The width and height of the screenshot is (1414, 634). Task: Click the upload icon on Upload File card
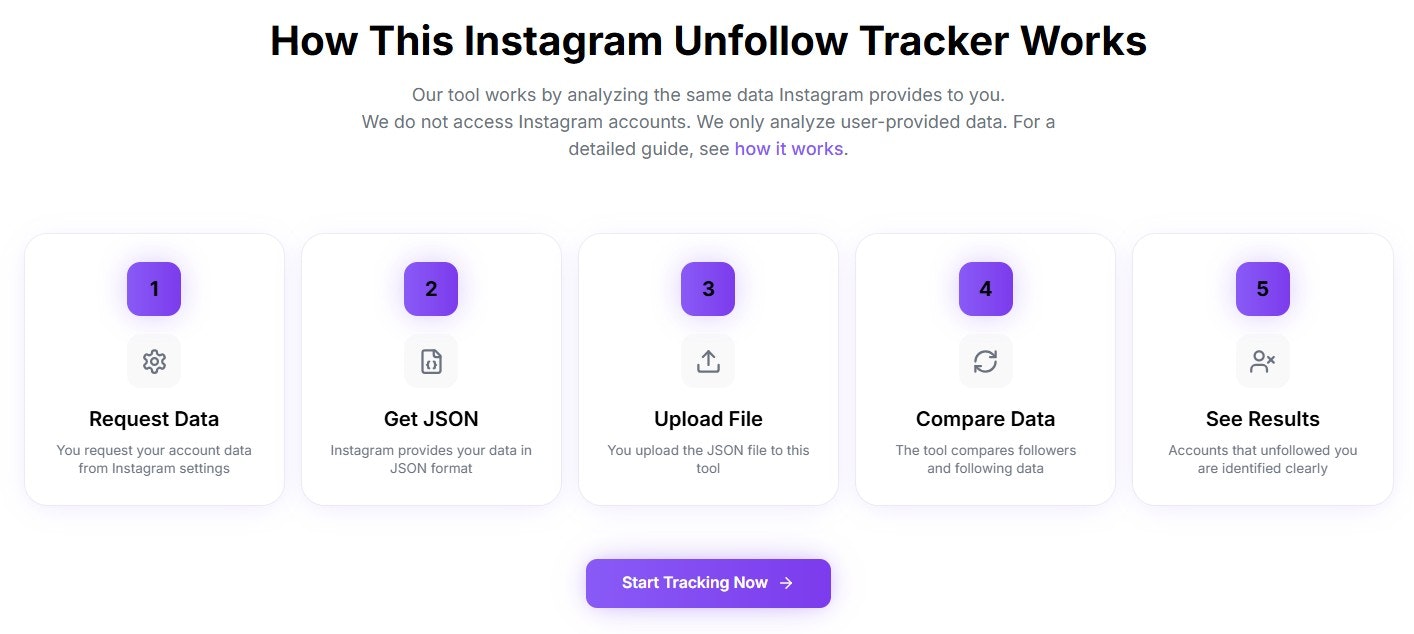coord(708,361)
